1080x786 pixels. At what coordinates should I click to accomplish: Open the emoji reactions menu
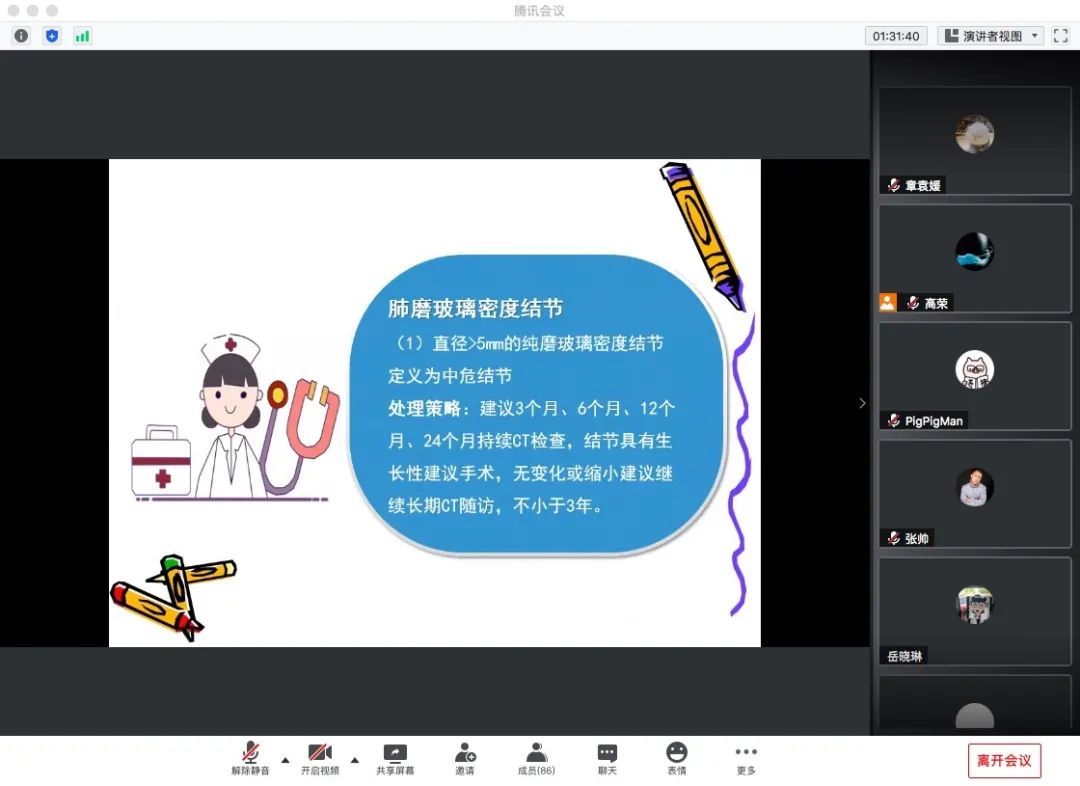point(677,759)
